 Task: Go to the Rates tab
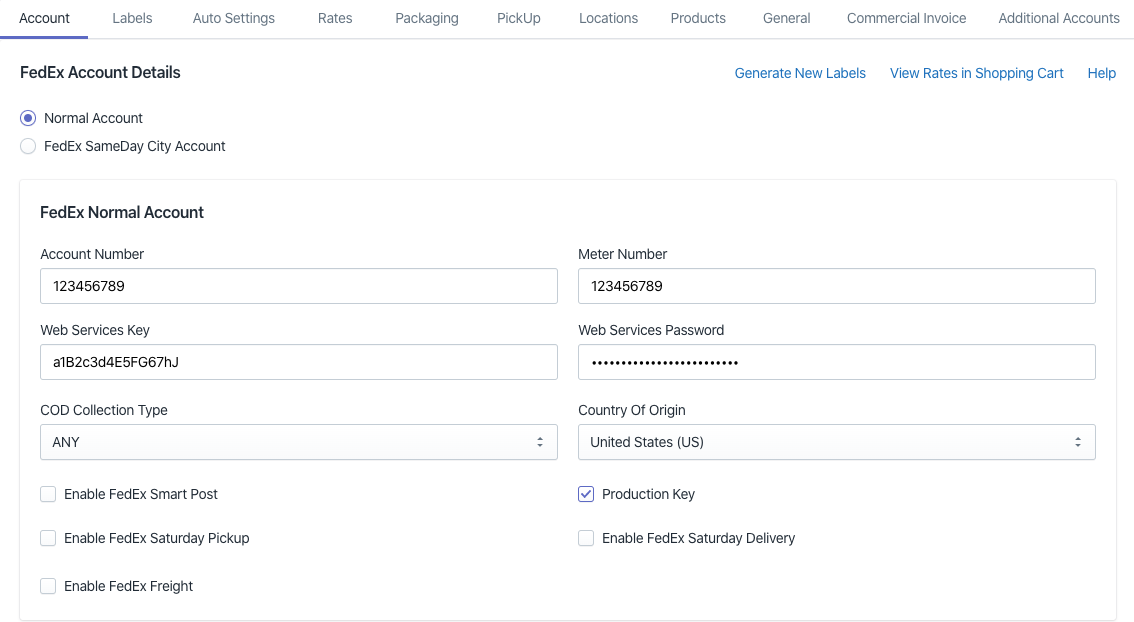(x=335, y=18)
